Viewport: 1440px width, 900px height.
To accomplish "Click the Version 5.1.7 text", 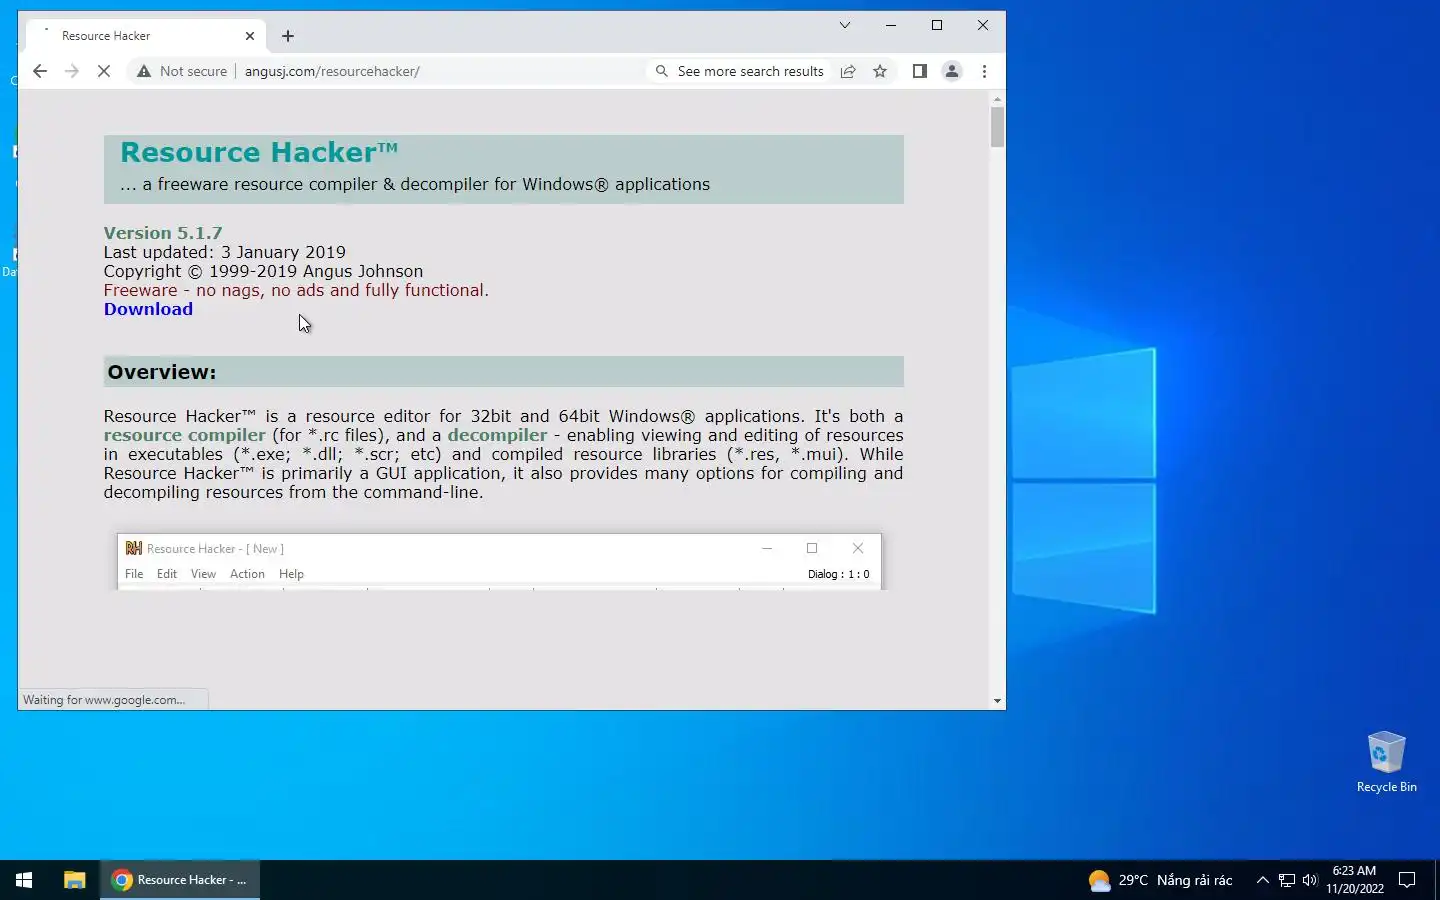I will coord(163,233).
